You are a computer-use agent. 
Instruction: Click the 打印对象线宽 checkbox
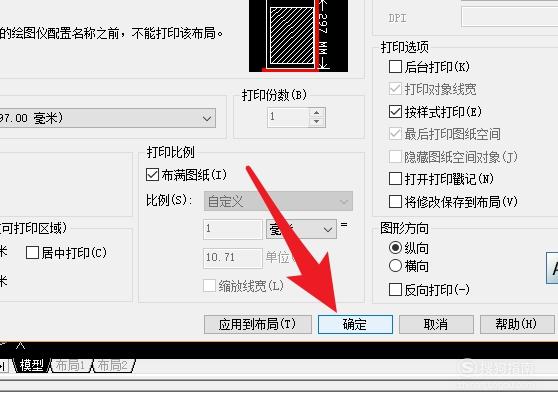(x=395, y=89)
